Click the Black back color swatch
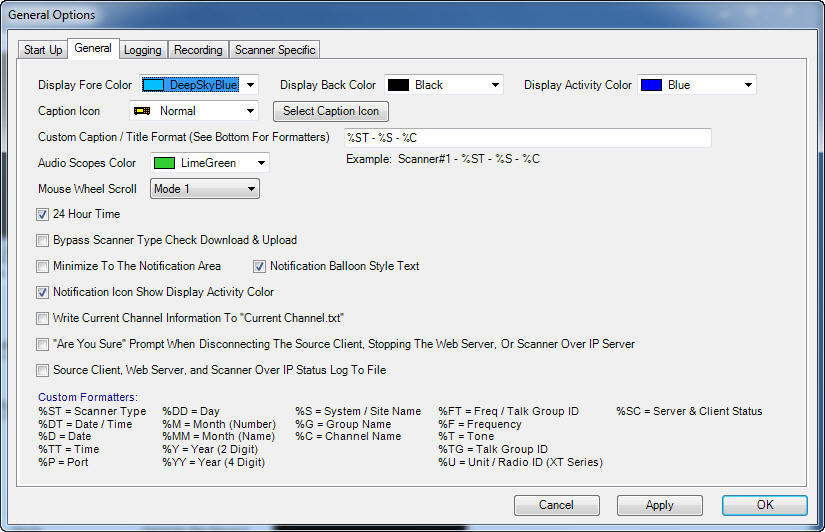This screenshot has height=532, width=825. coord(398,85)
